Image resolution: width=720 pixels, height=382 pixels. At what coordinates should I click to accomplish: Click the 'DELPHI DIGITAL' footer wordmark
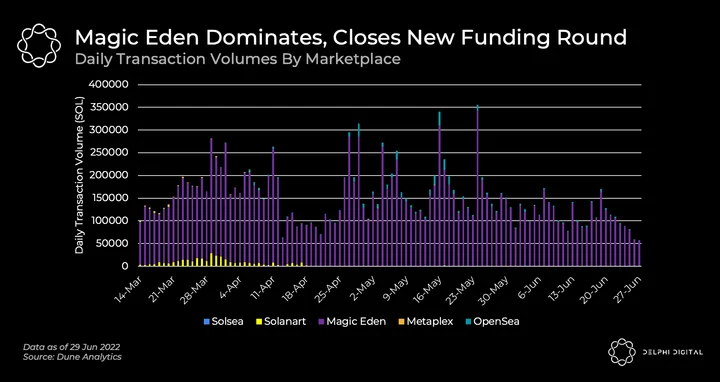click(x=673, y=352)
